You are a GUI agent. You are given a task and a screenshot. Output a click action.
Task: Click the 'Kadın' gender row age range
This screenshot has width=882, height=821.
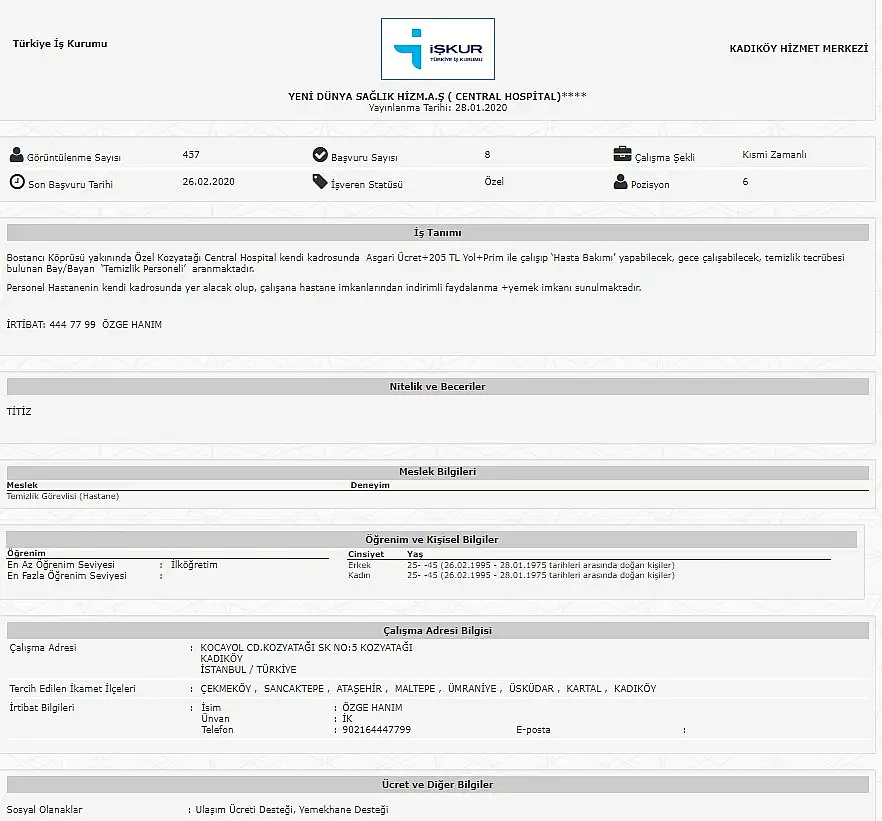(541, 575)
